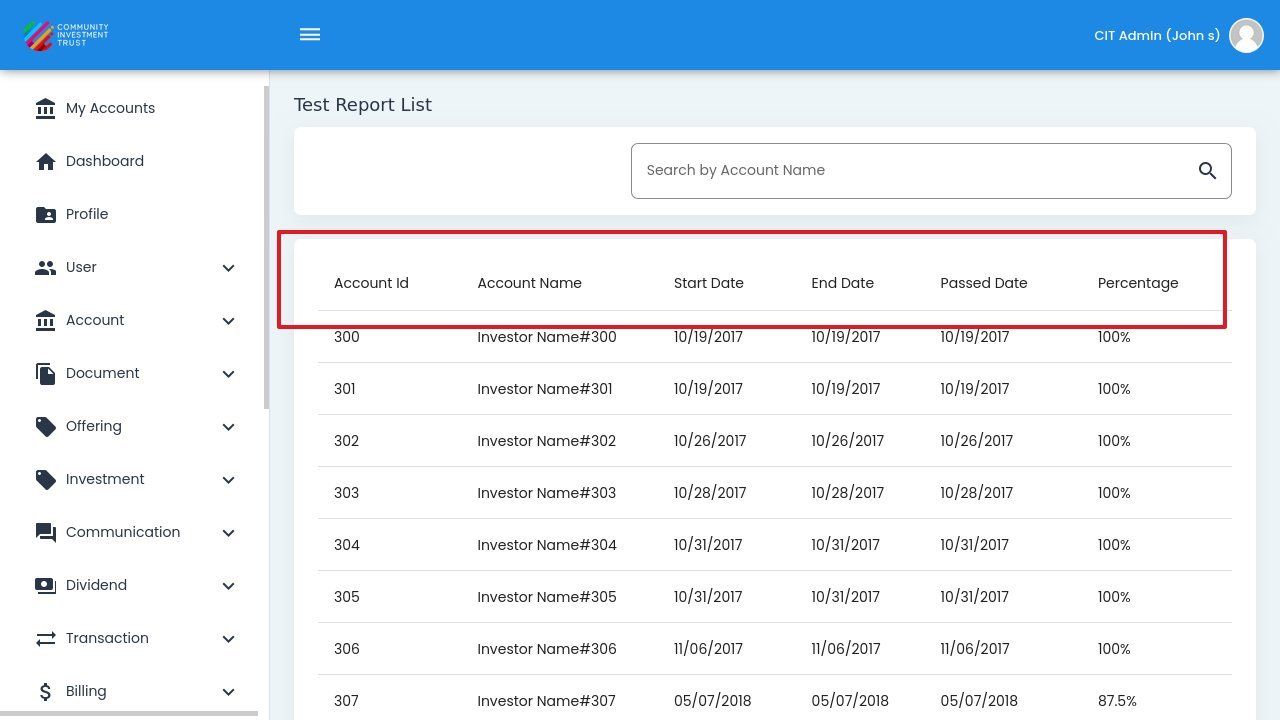Click the Dashboard home icon
The width and height of the screenshot is (1280, 720).
(x=46, y=162)
